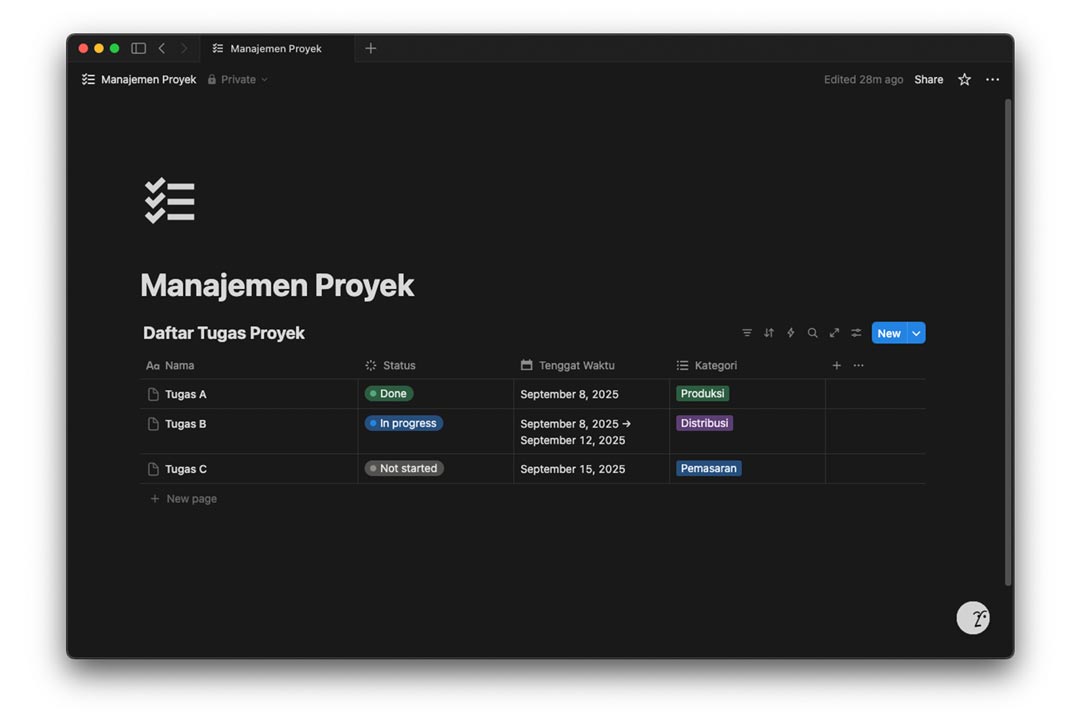This screenshot has height=720, width=1080.
Task: Open the view settings sliders icon
Action: click(856, 333)
